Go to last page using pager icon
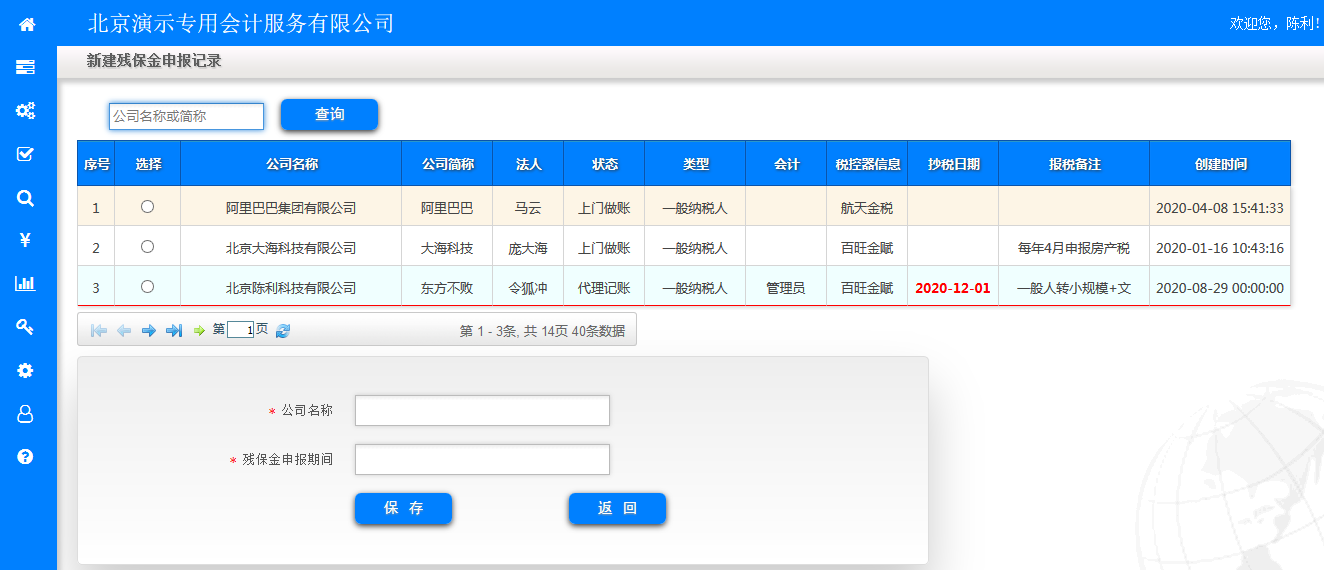The height and width of the screenshot is (570, 1324). [x=174, y=330]
